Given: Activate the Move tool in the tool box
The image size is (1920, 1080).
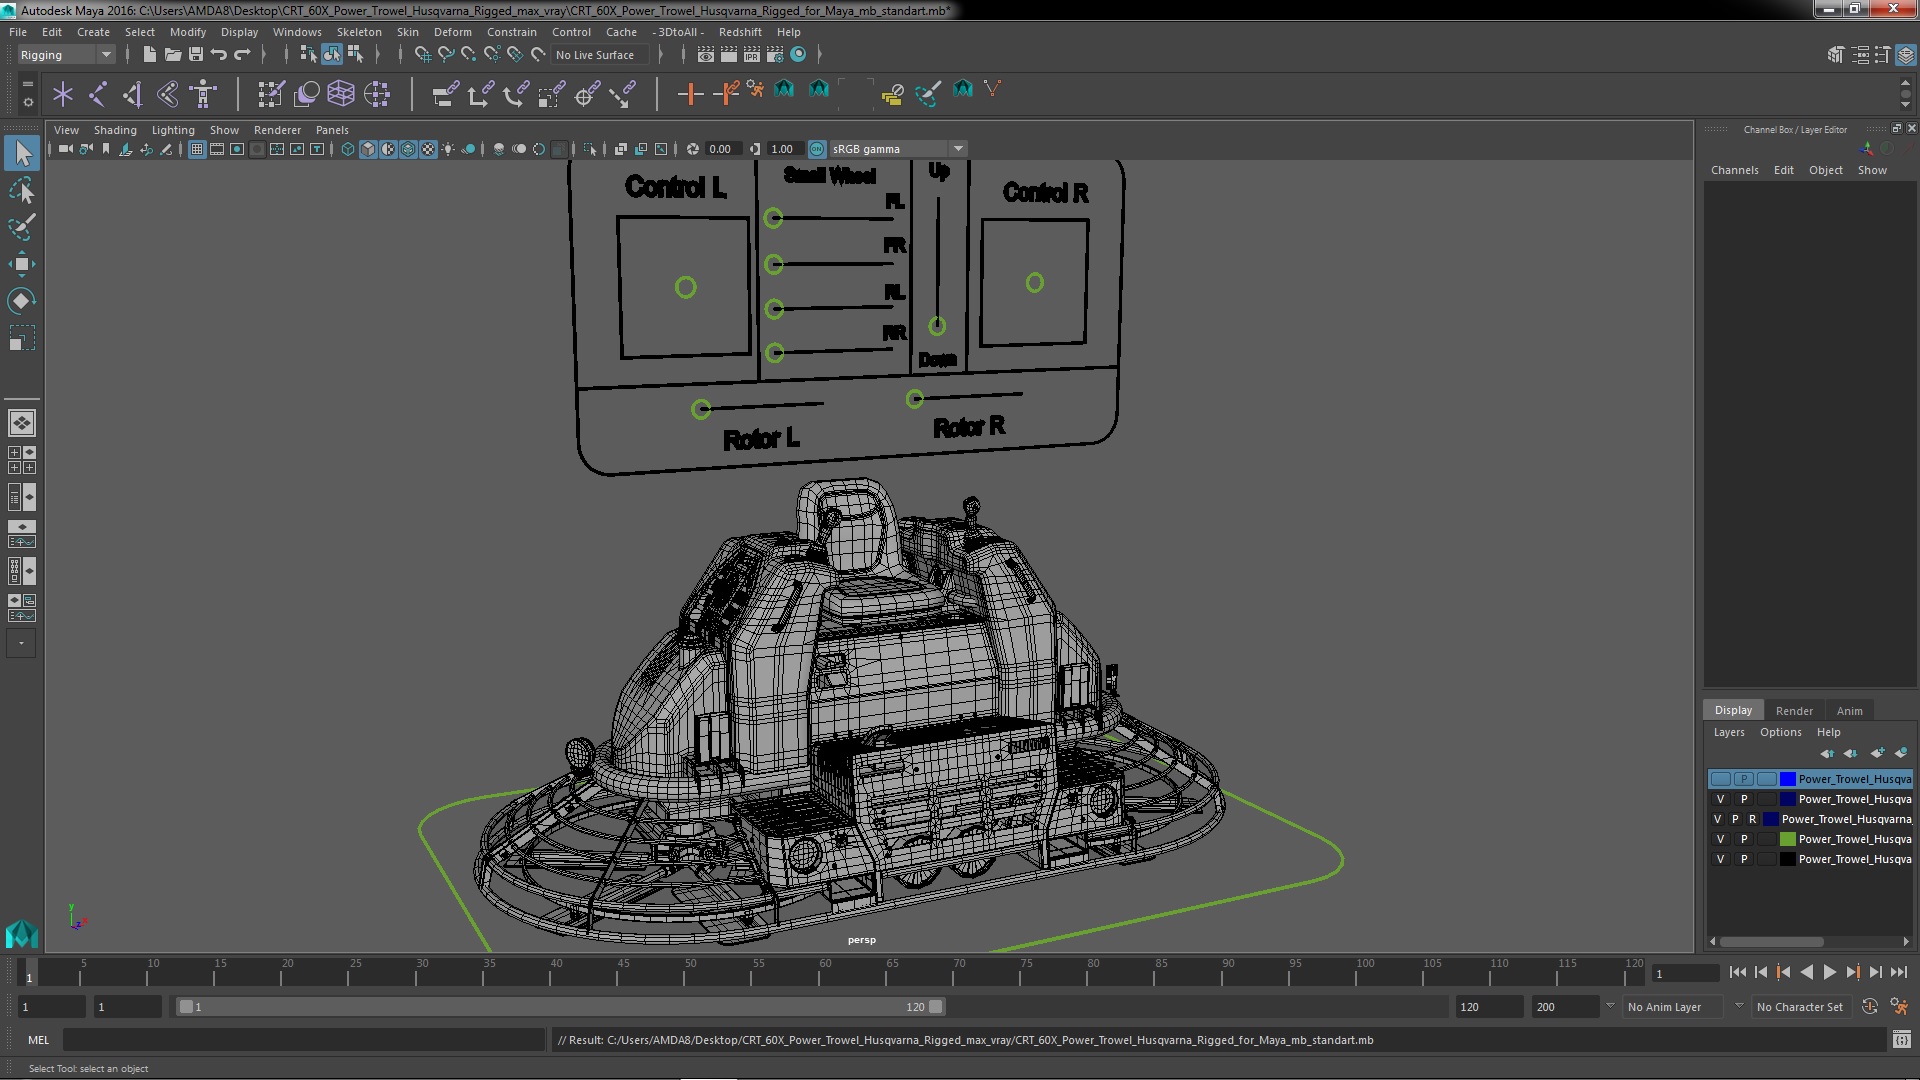Looking at the screenshot, I should 22,264.
